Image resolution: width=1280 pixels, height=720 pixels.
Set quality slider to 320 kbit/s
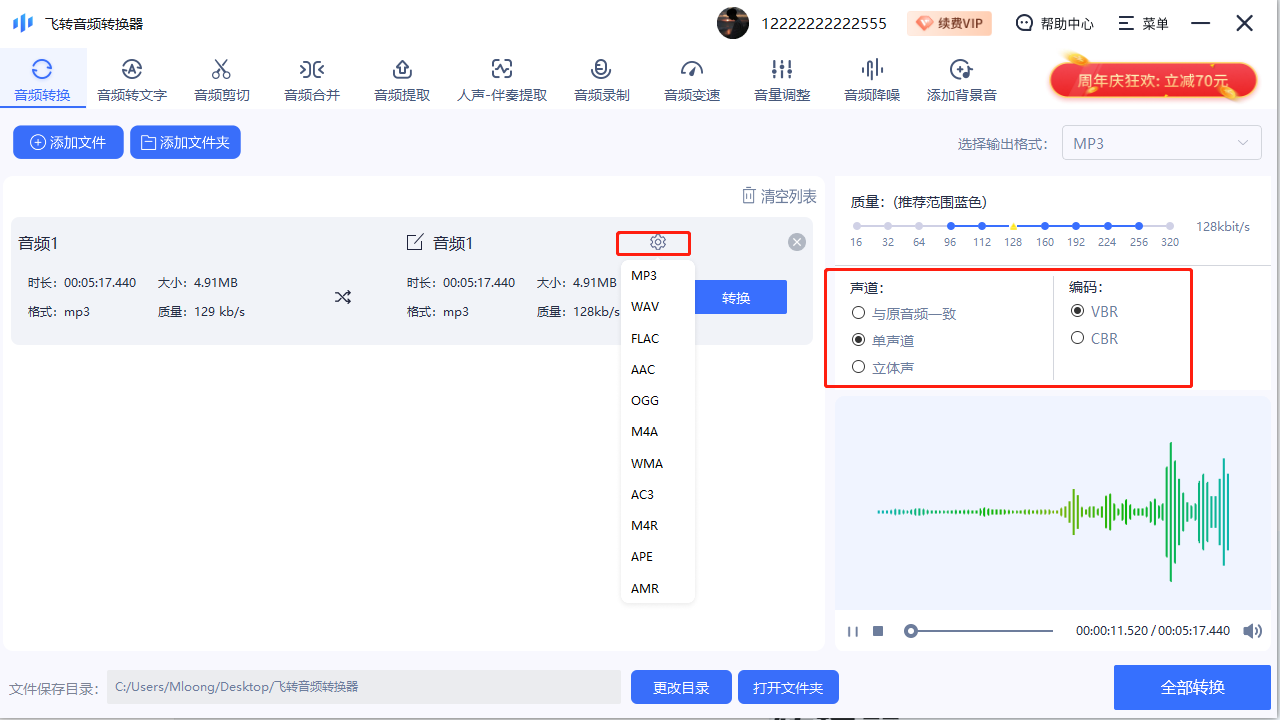tap(1169, 226)
